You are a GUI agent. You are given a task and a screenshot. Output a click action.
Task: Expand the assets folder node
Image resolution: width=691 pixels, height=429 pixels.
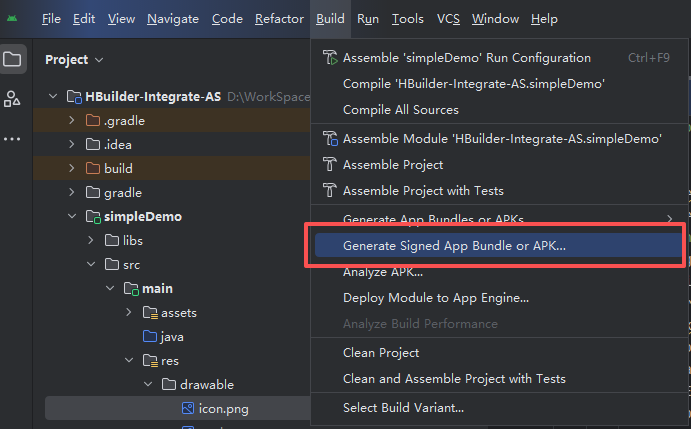coord(129,312)
